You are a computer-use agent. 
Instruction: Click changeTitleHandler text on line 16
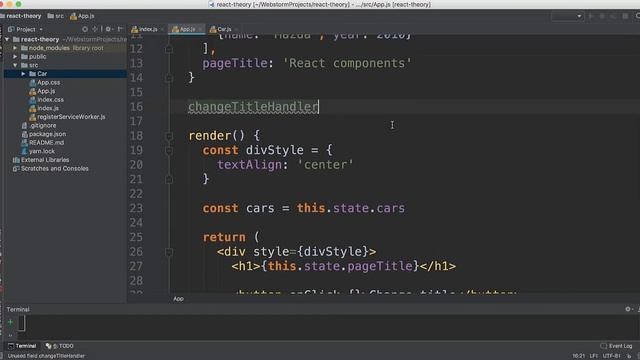pyautogui.click(x=253, y=107)
